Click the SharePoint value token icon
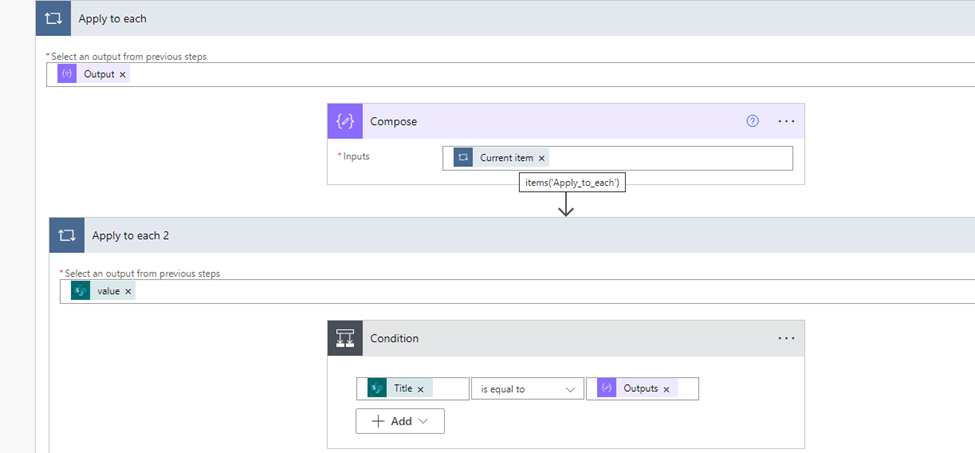 (x=80, y=291)
